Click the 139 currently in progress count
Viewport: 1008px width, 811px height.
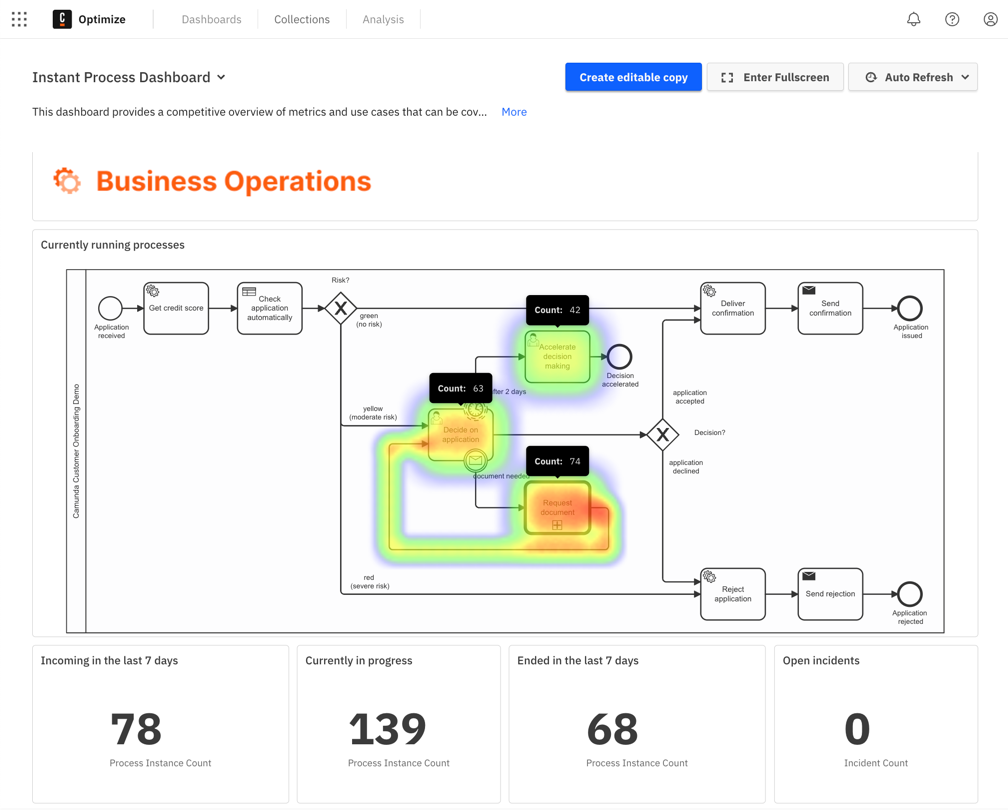tap(388, 729)
